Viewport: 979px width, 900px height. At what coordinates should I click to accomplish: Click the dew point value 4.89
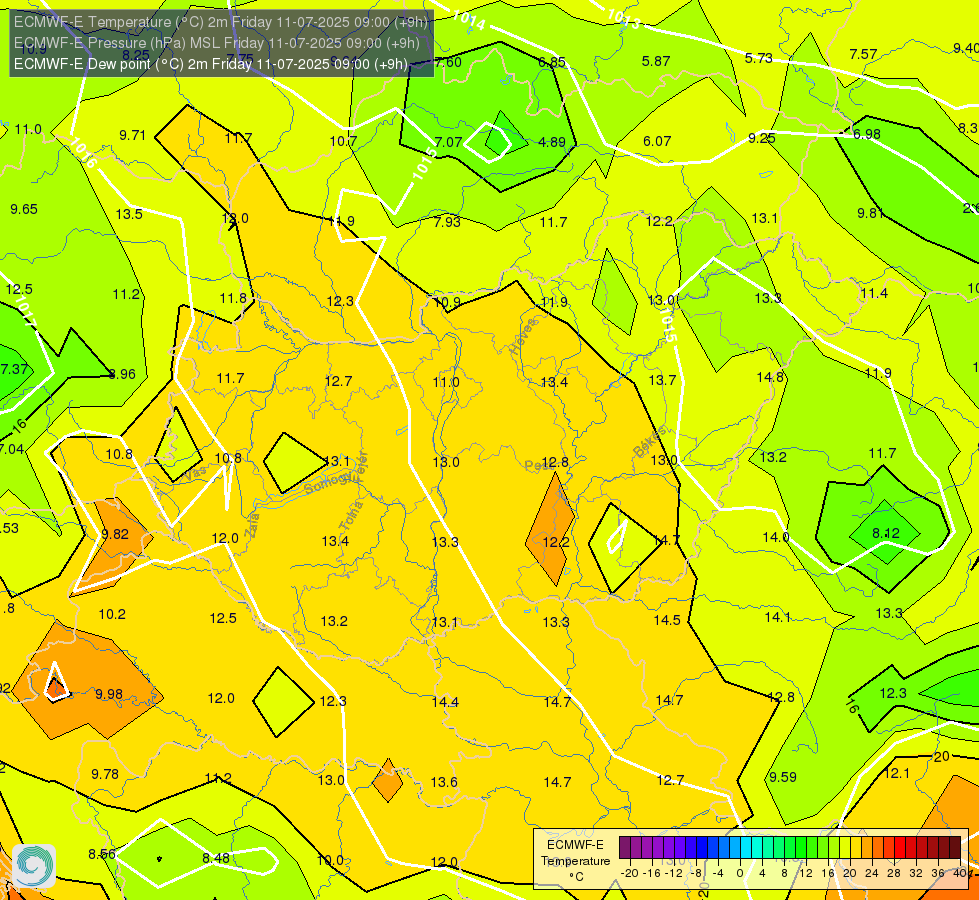552,142
